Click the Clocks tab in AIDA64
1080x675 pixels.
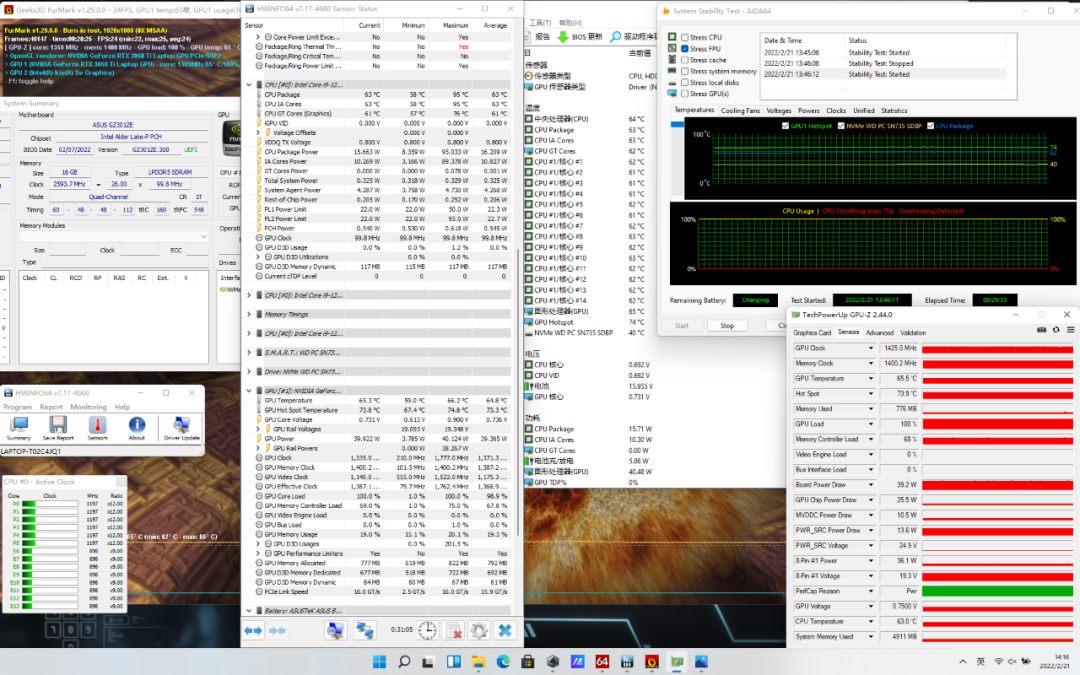836,110
